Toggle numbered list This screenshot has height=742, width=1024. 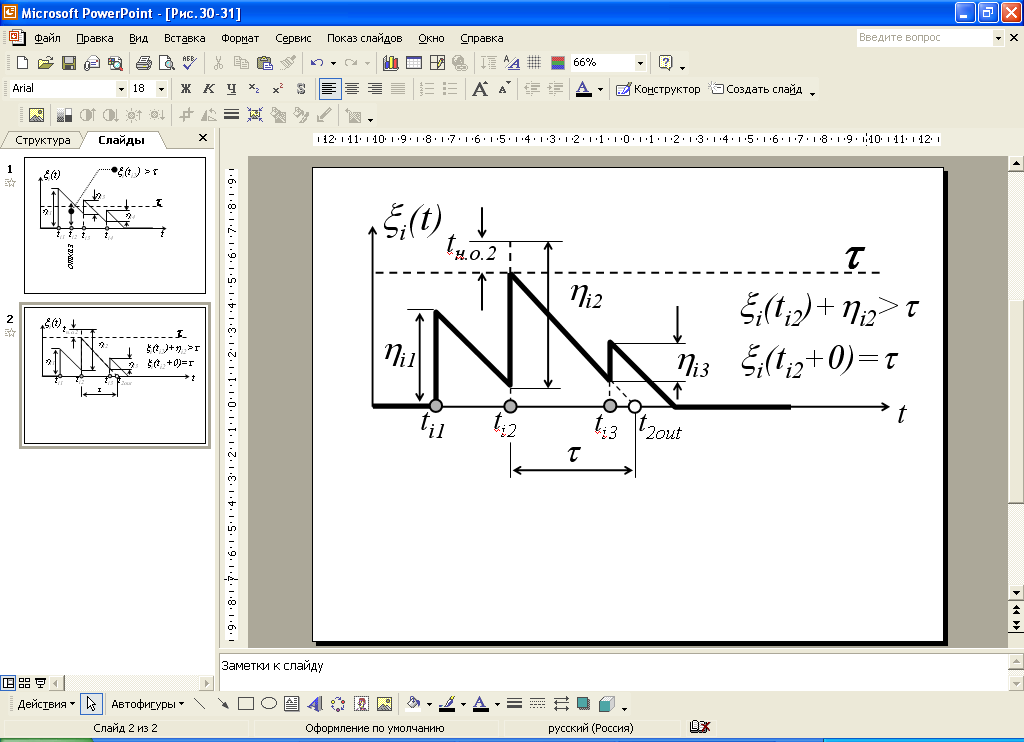[x=427, y=89]
